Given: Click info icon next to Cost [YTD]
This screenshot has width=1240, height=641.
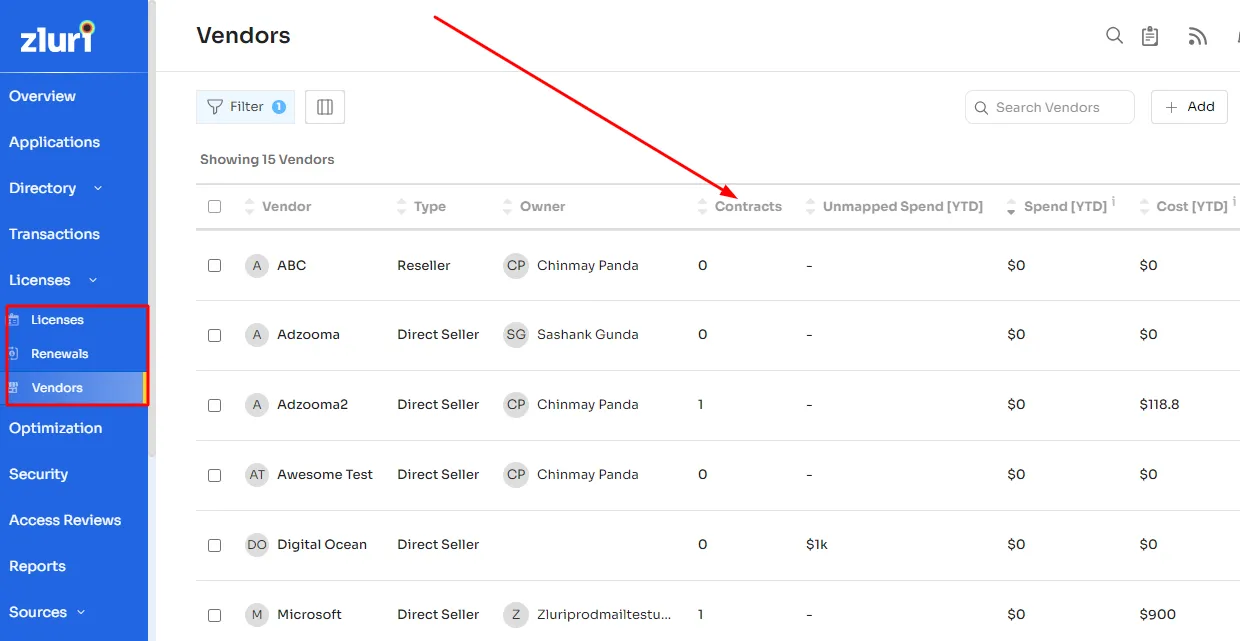Looking at the screenshot, I should tap(1235, 201).
